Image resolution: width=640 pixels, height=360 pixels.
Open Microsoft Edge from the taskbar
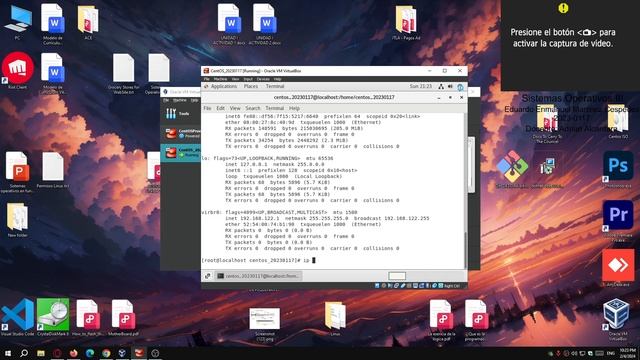[x=90, y=353]
